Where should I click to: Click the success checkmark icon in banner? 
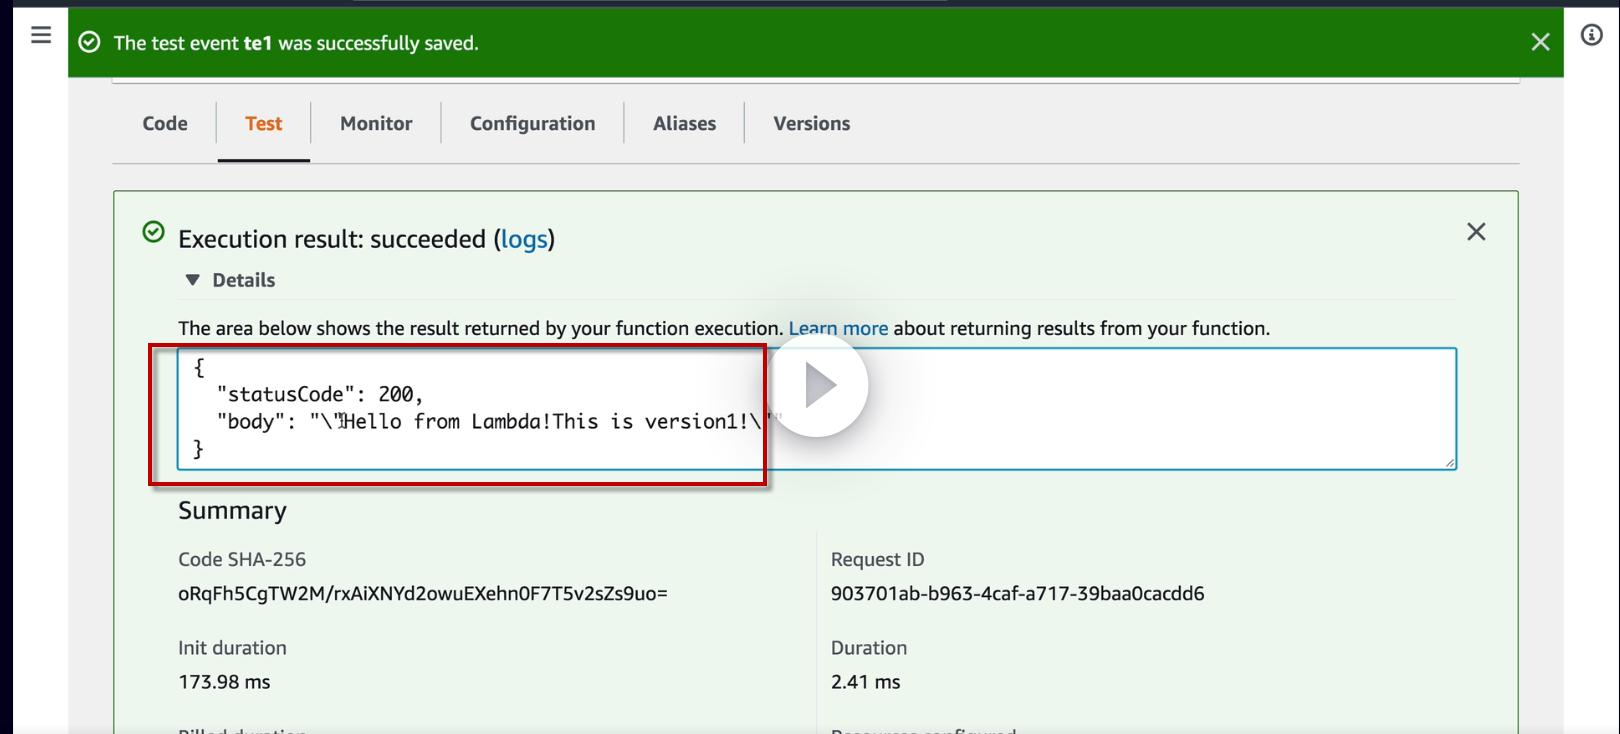(x=90, y=42)
